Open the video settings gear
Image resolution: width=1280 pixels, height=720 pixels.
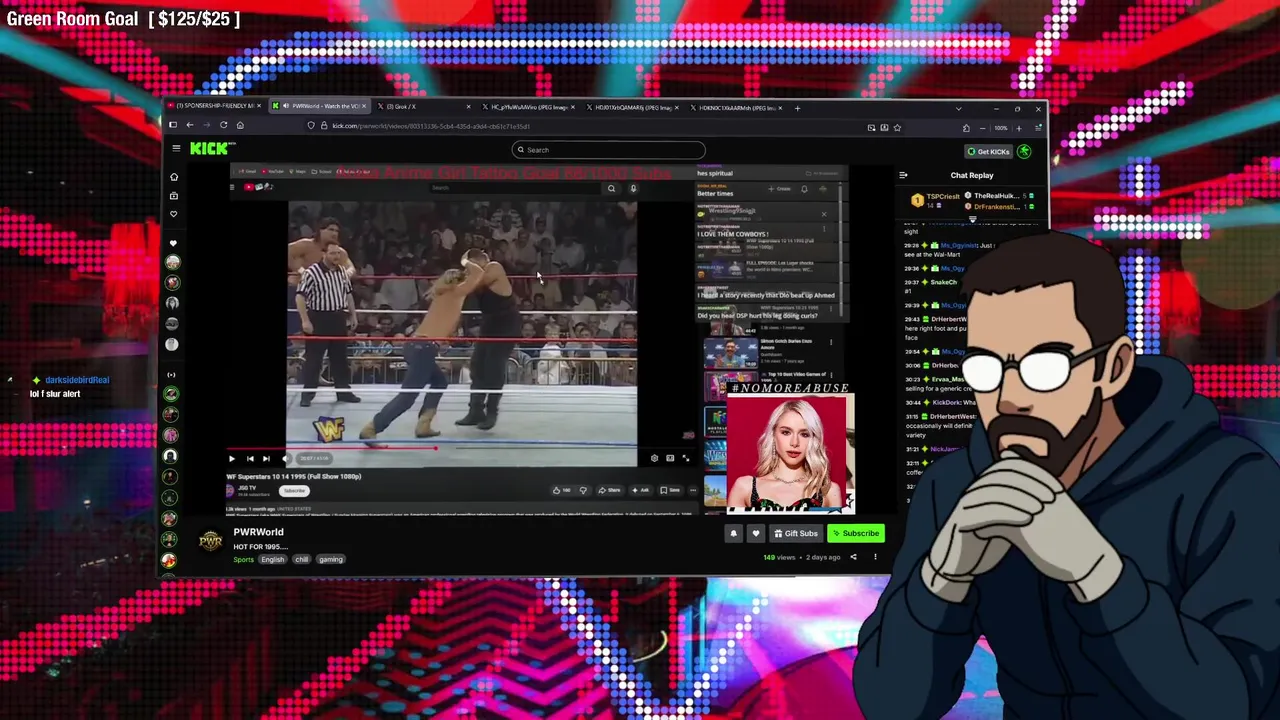click(x=654, y=458)
